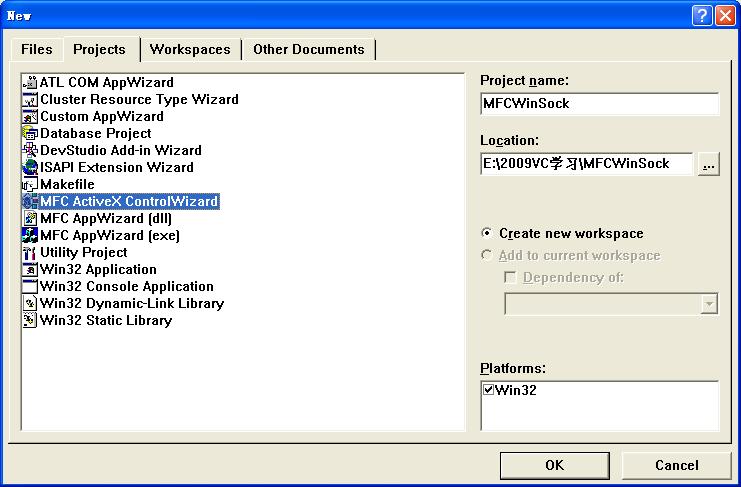Click the MFC AppWizard (exe) icon
The width and height of the screenshot is (741, 487).
tap(30, 235)
